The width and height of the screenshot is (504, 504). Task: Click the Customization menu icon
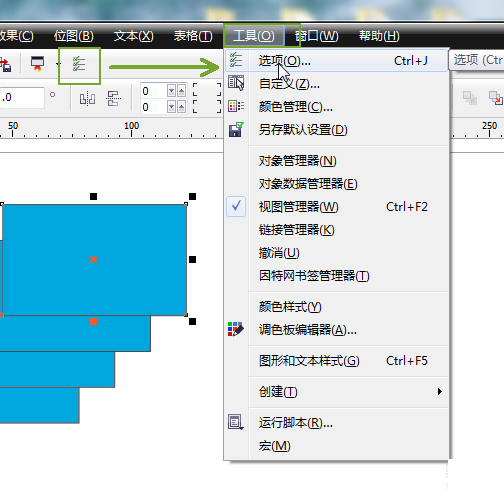click(236, 83)
